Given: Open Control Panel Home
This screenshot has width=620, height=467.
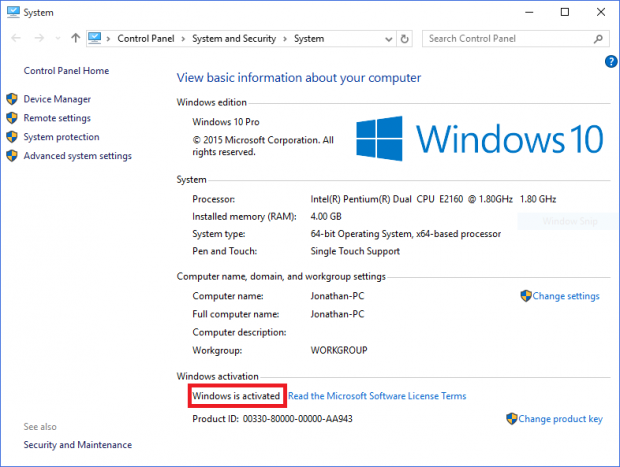Looking at the screenshot, I should [x=66, y=71].
